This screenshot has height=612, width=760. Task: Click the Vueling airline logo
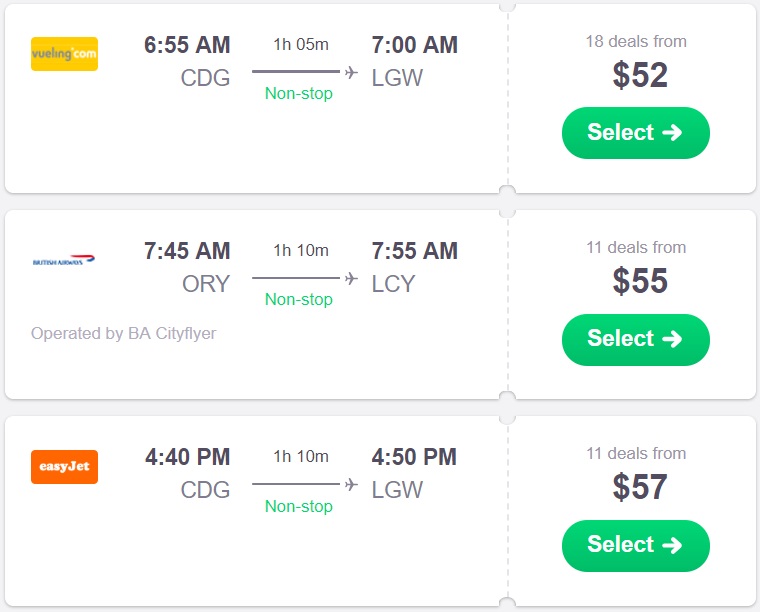64,53
